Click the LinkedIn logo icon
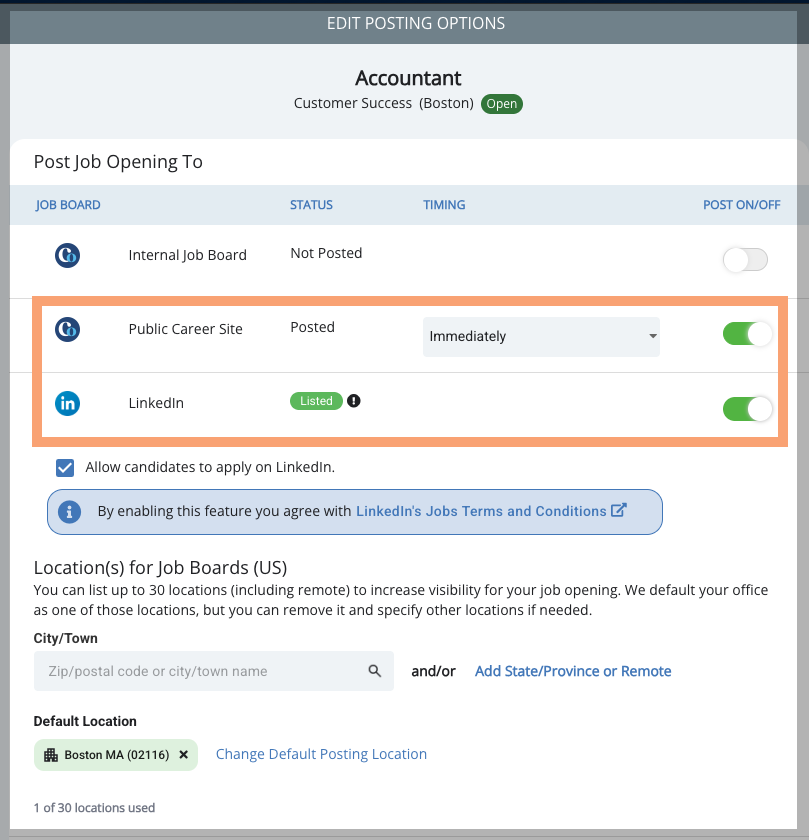 [x=68, y=403]
